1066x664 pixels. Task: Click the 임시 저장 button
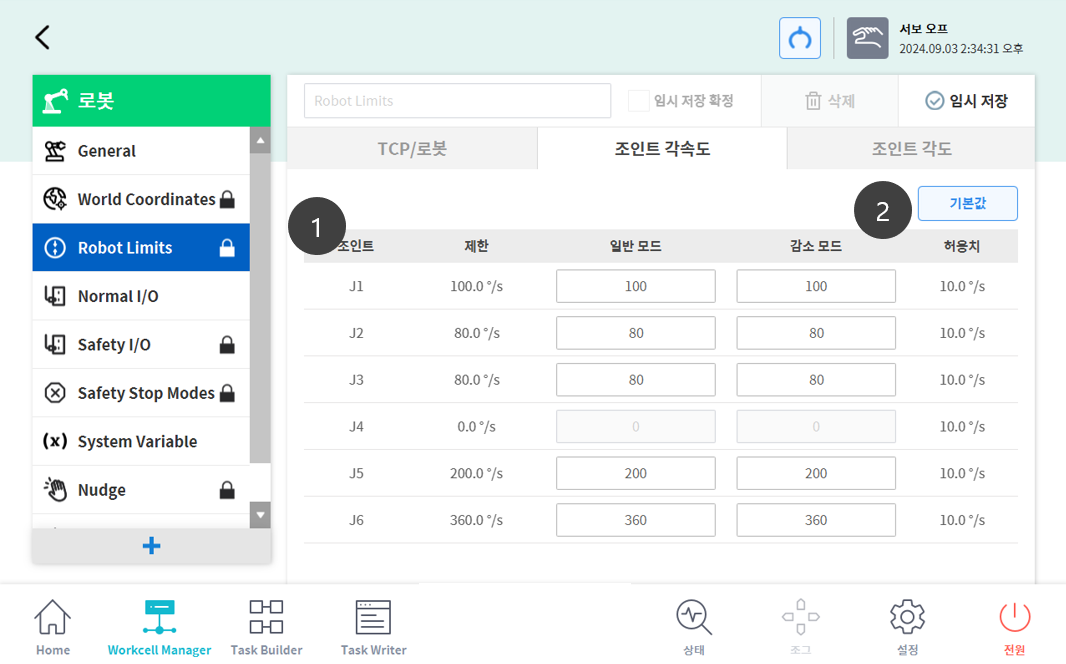966,101
